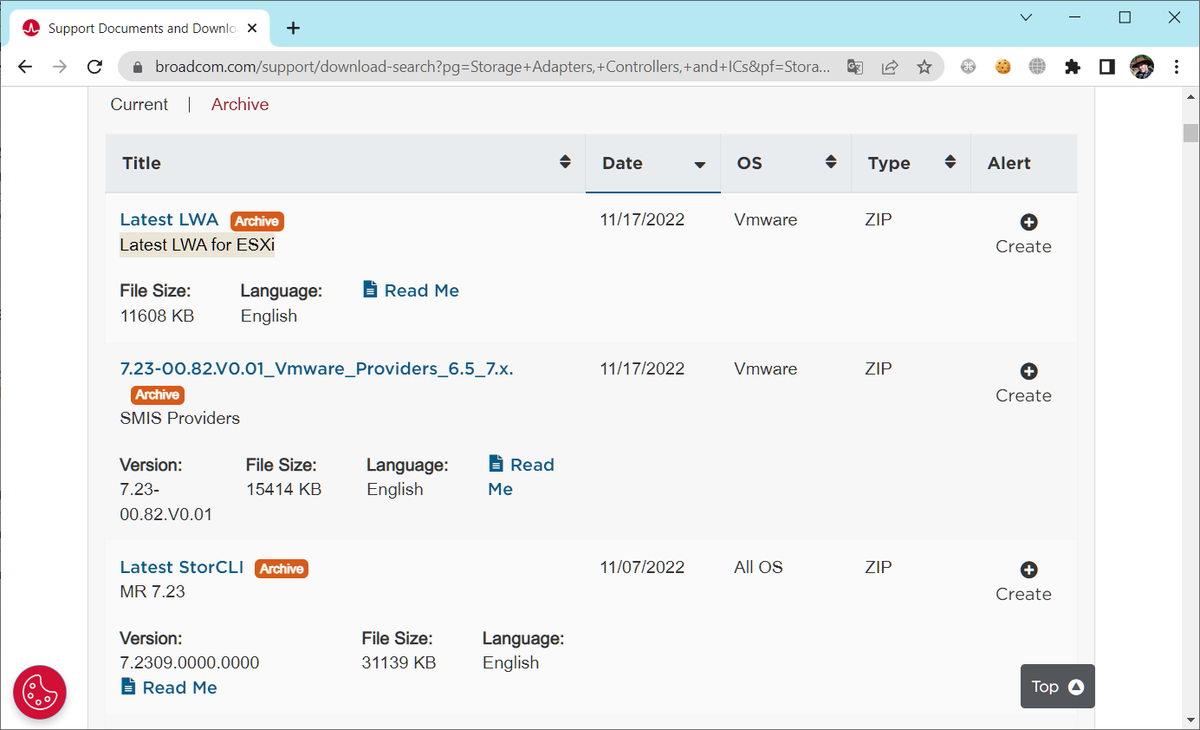
Task: Click the browser address bar URL
Action: pyautogui.click(x=492, y=67)
